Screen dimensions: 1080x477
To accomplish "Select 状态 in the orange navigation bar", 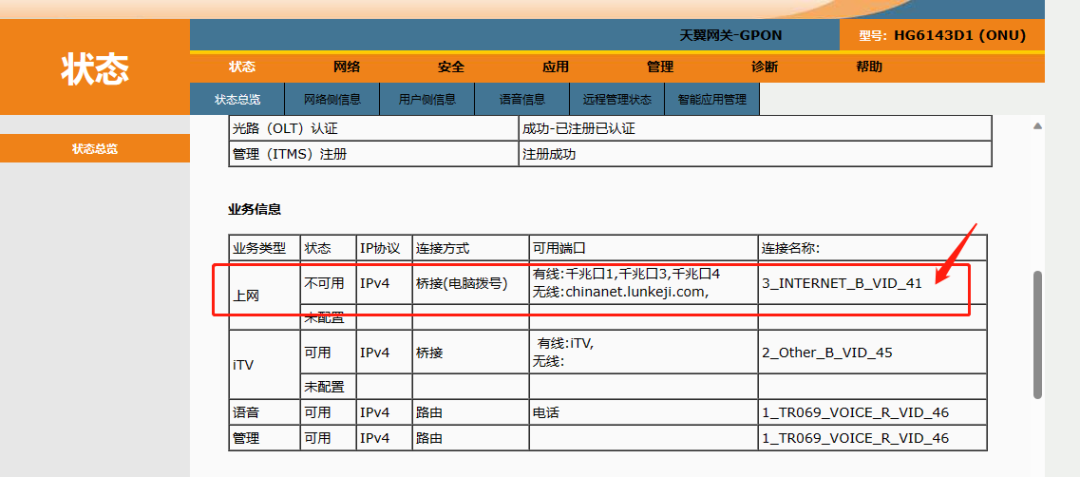I will 242,67.
